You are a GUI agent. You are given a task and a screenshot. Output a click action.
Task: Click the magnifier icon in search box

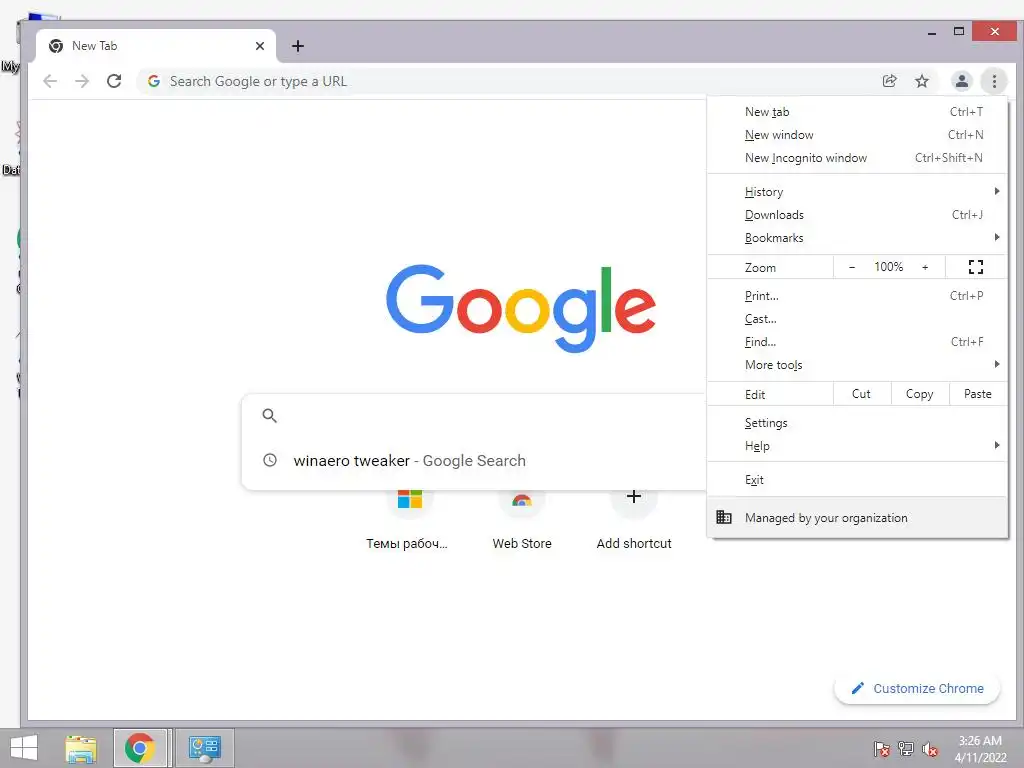(270, 415)
